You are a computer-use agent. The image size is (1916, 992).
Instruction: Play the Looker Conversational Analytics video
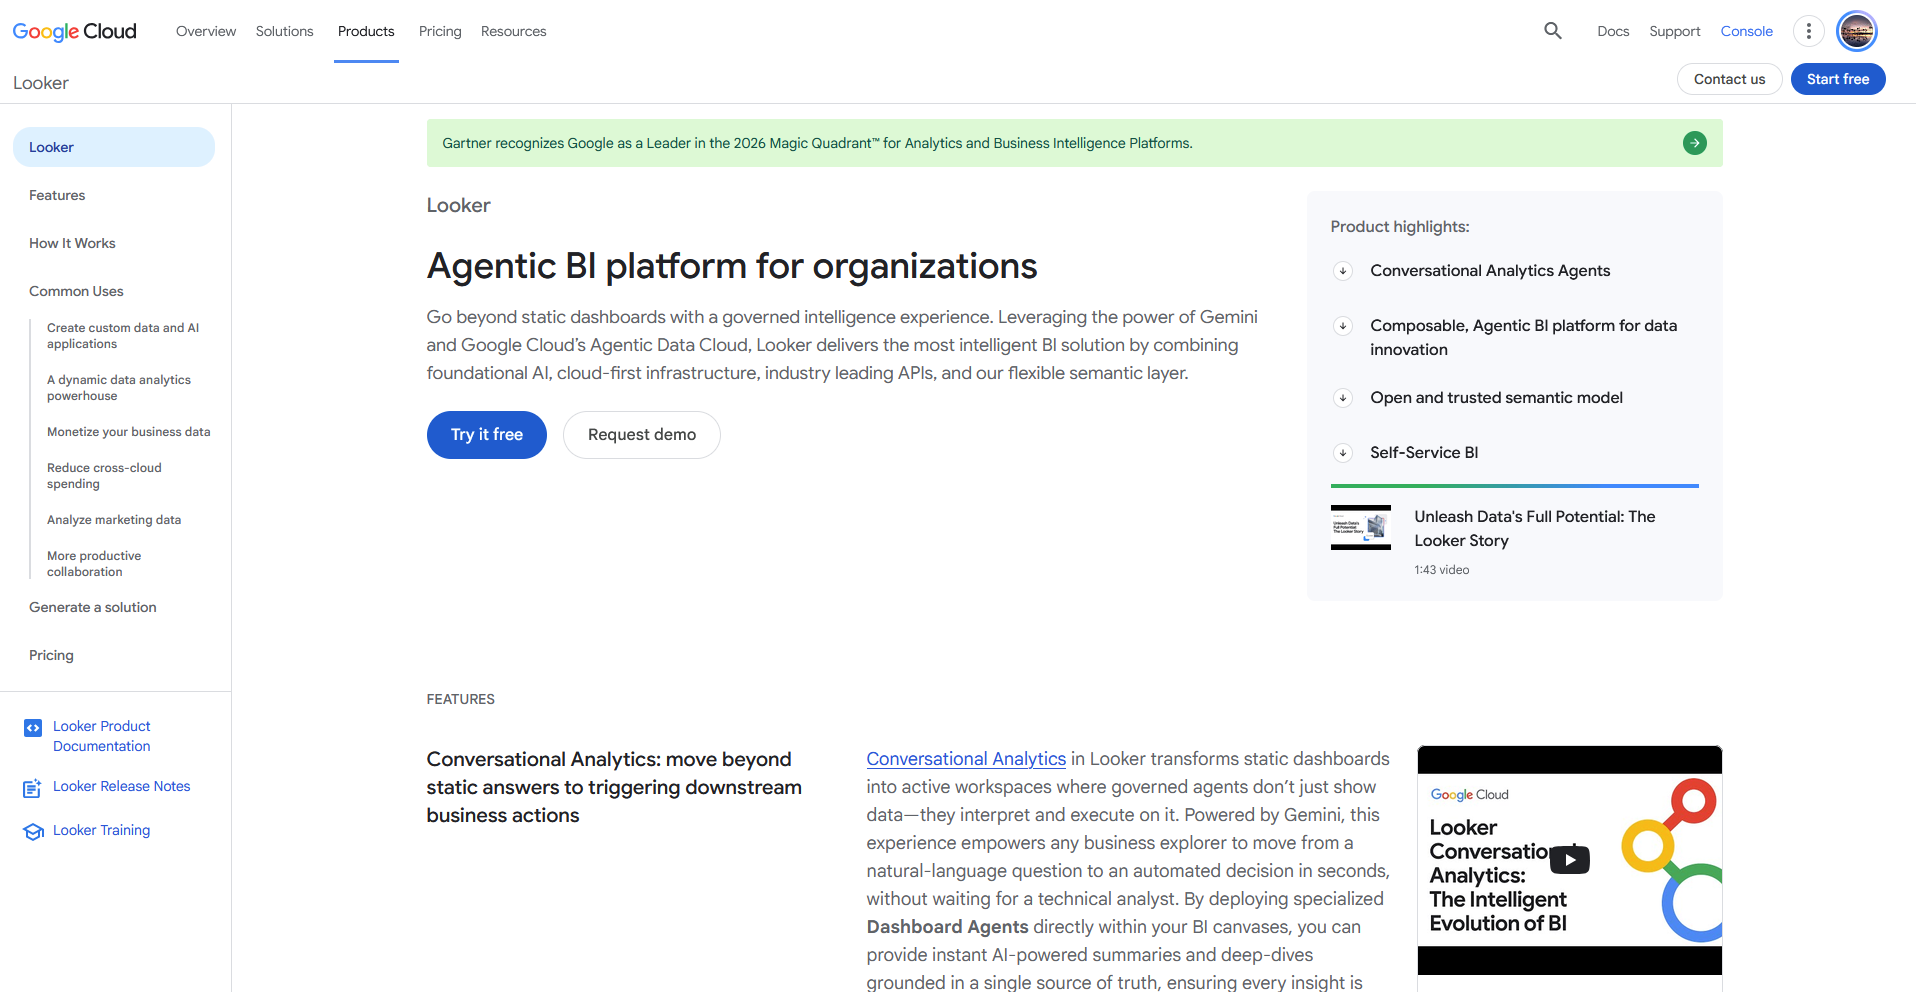(1569, 859)
